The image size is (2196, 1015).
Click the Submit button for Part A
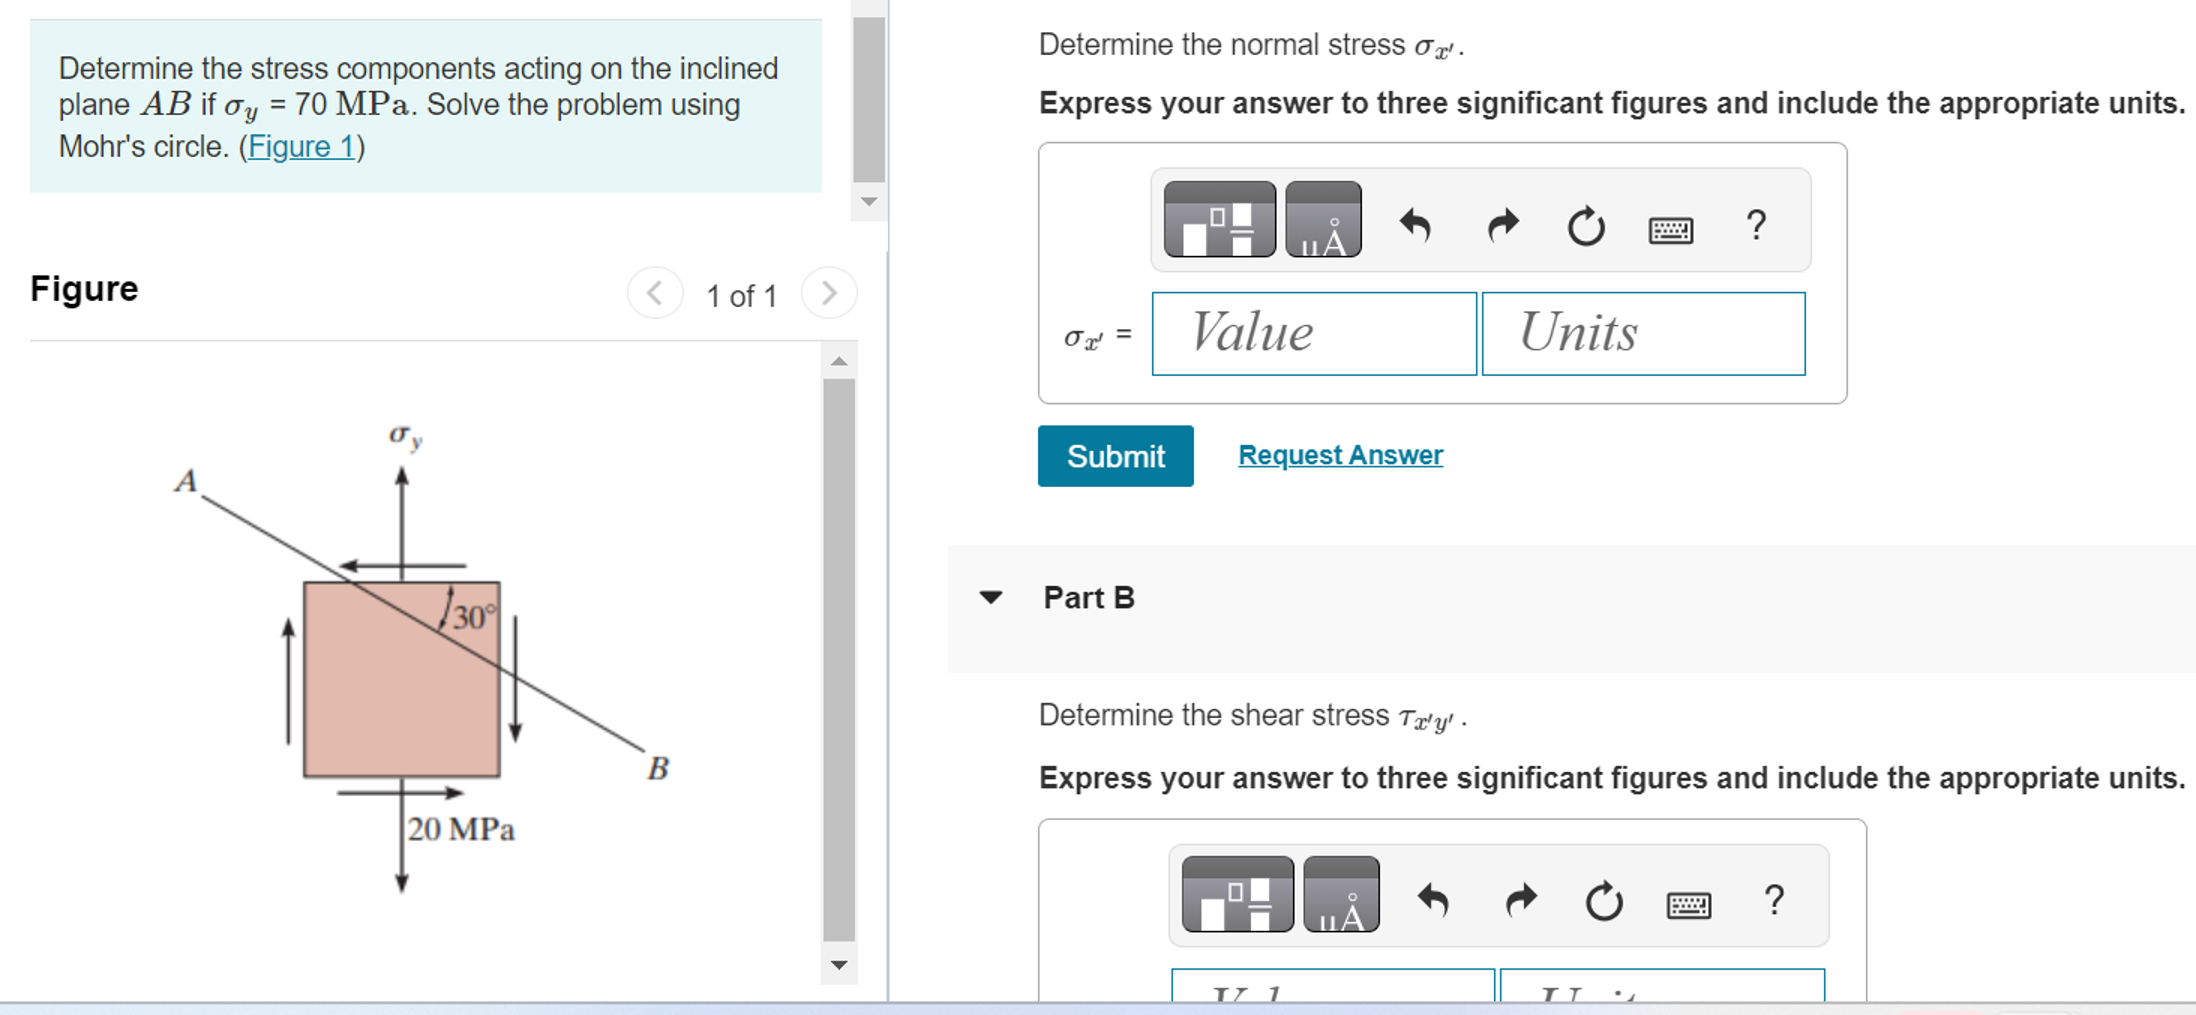pos(1114,456)
